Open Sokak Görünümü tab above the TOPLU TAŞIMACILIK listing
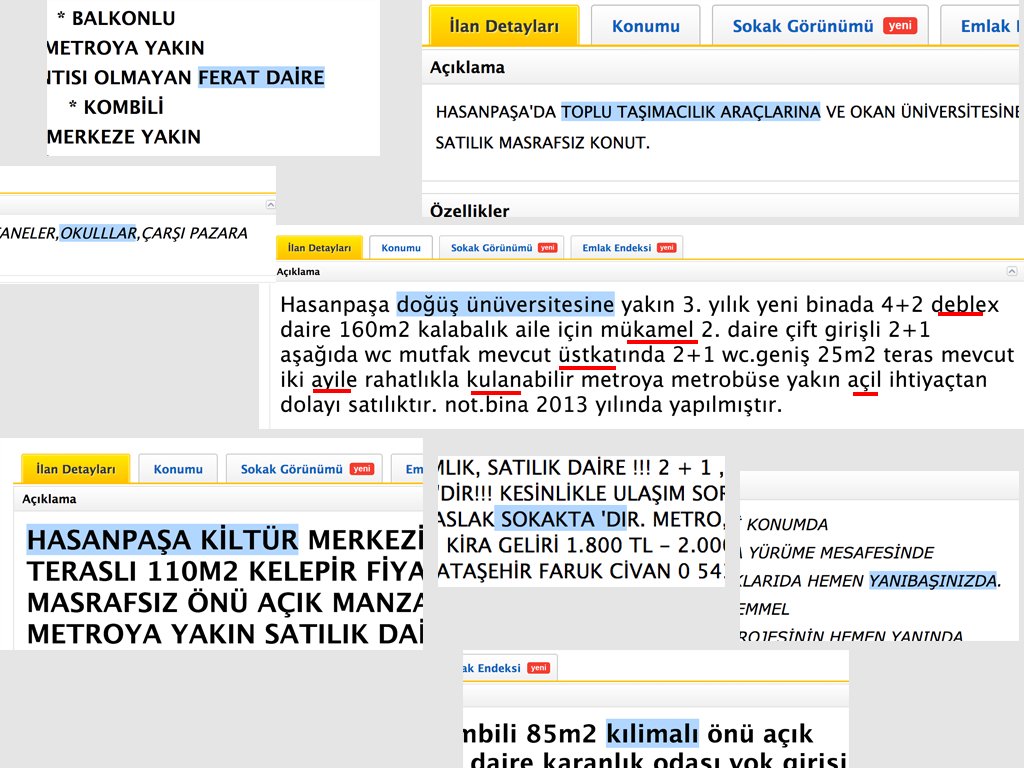1024x768 pixels. click(x=820, y=25)
